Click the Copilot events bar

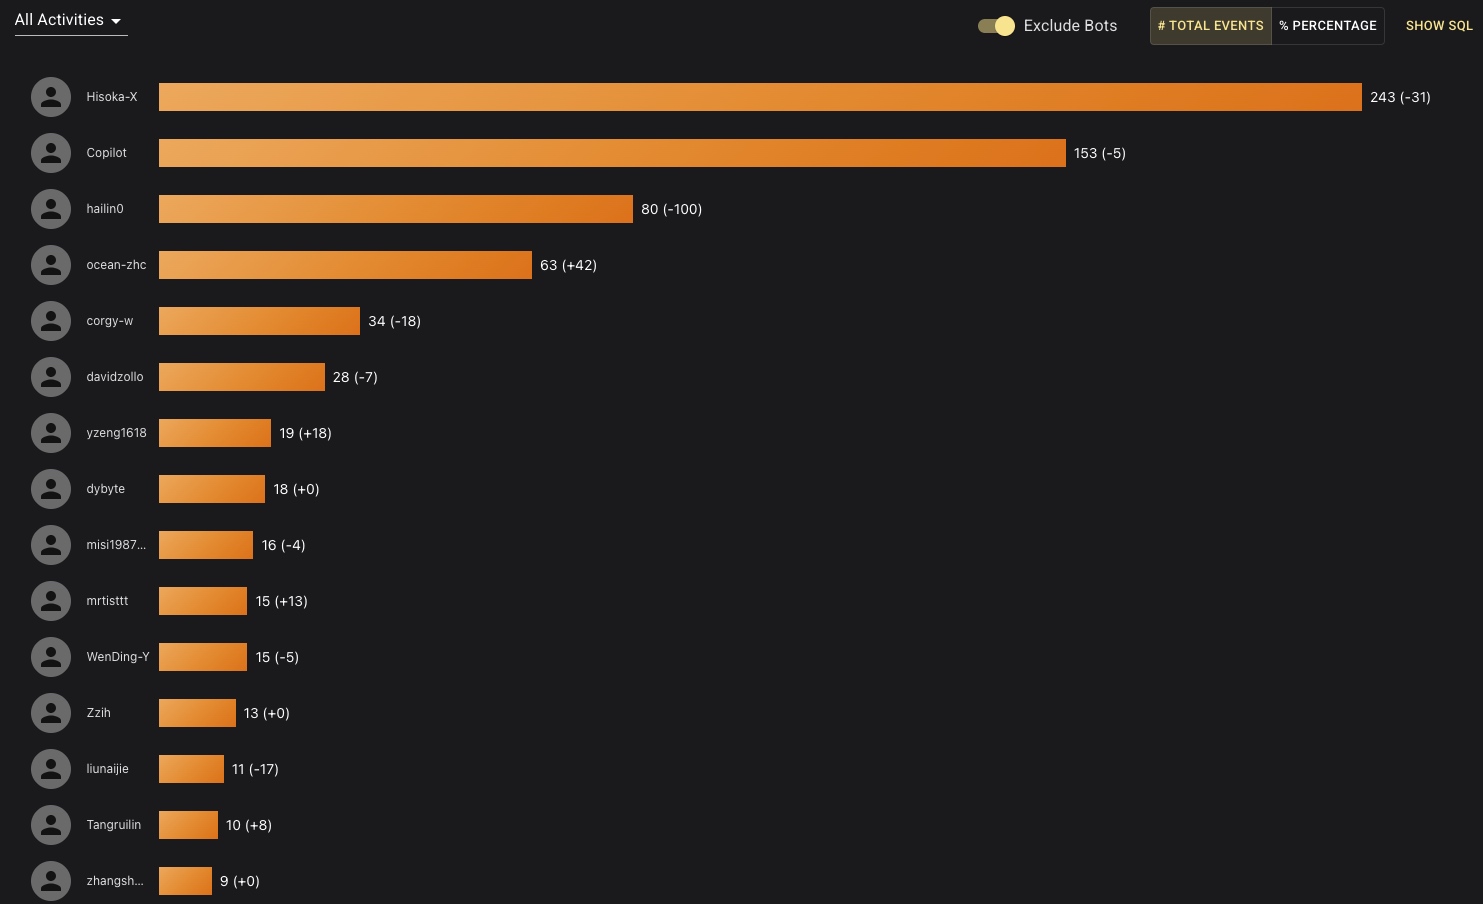click(612, 153)
